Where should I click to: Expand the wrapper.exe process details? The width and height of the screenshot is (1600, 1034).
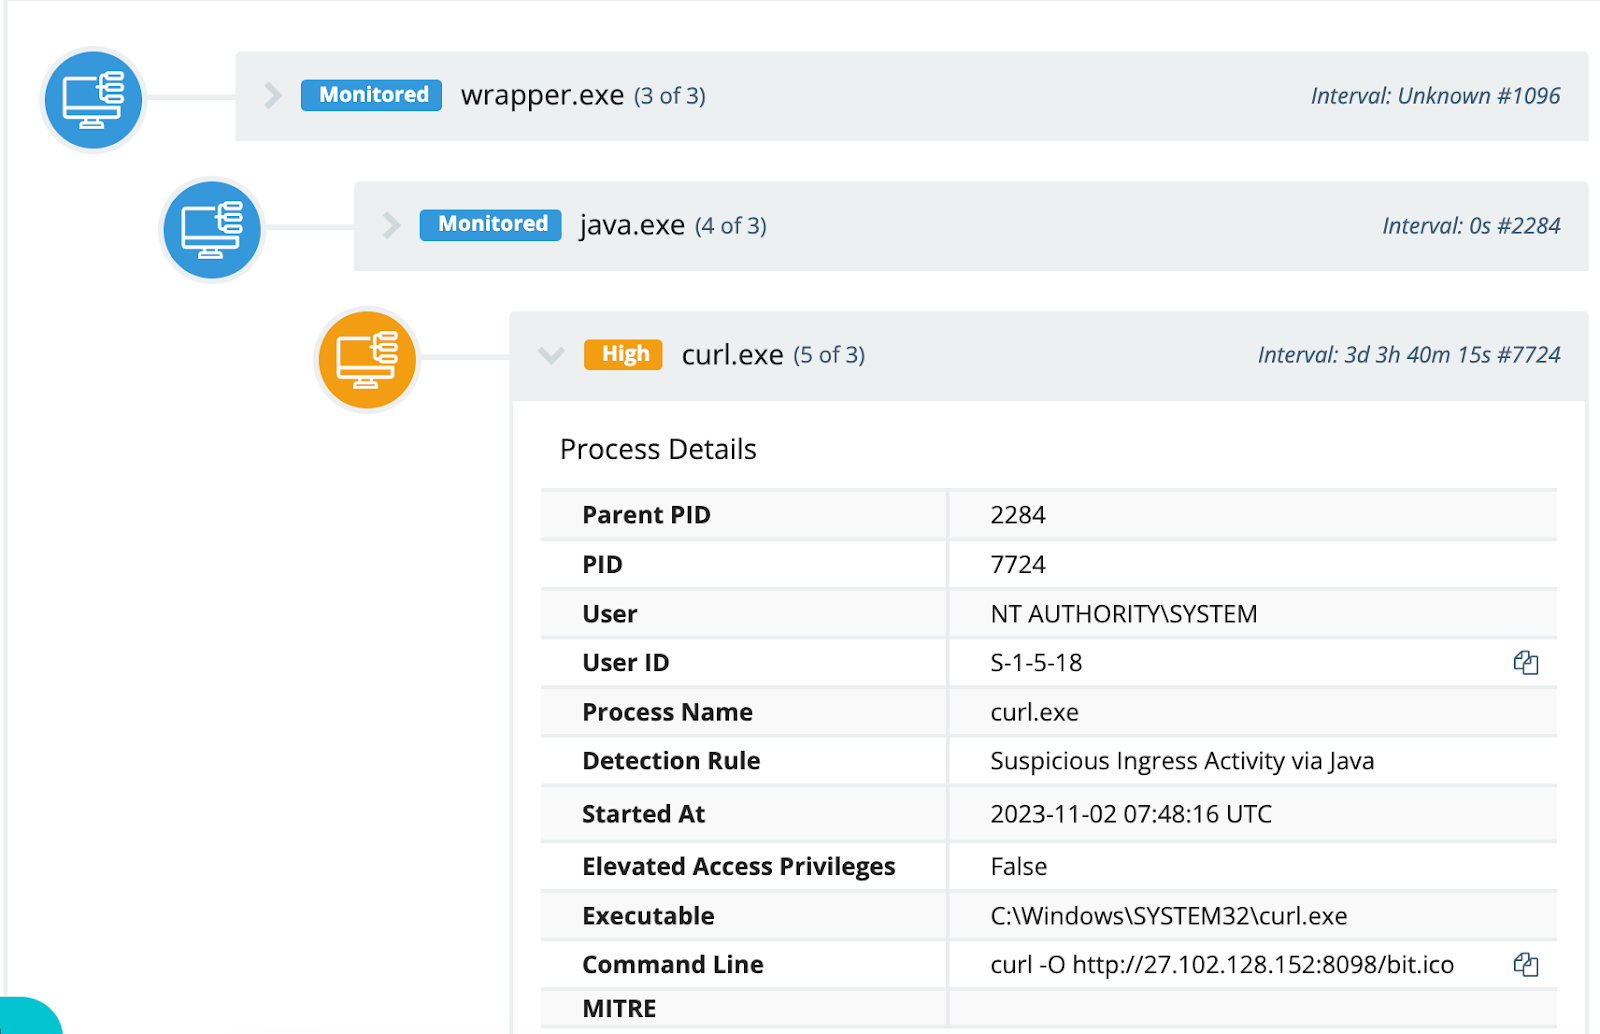coord(271,95)
